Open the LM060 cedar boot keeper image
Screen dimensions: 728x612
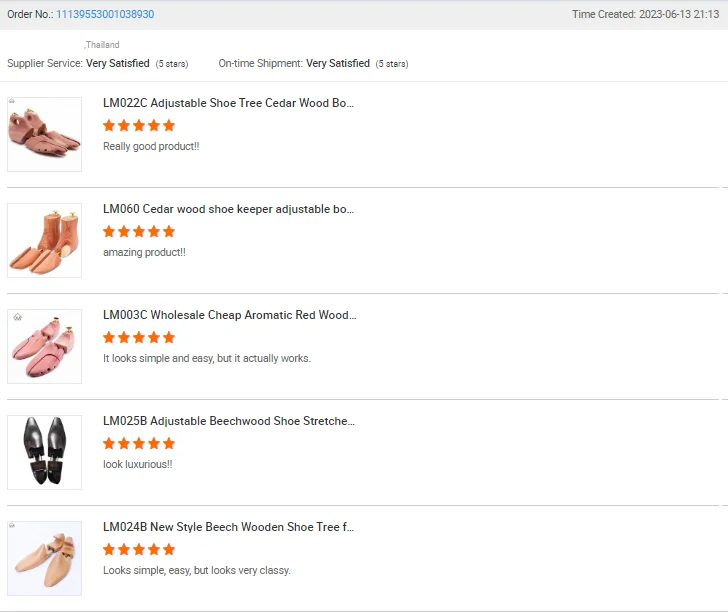pyautogui.click(x=44, y=240)
